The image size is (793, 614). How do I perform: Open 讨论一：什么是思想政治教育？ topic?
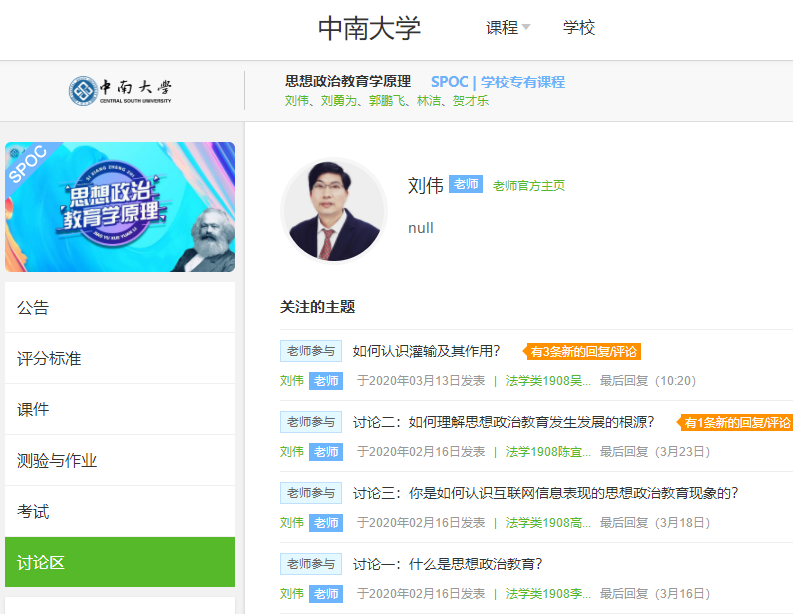coord(448,564)
